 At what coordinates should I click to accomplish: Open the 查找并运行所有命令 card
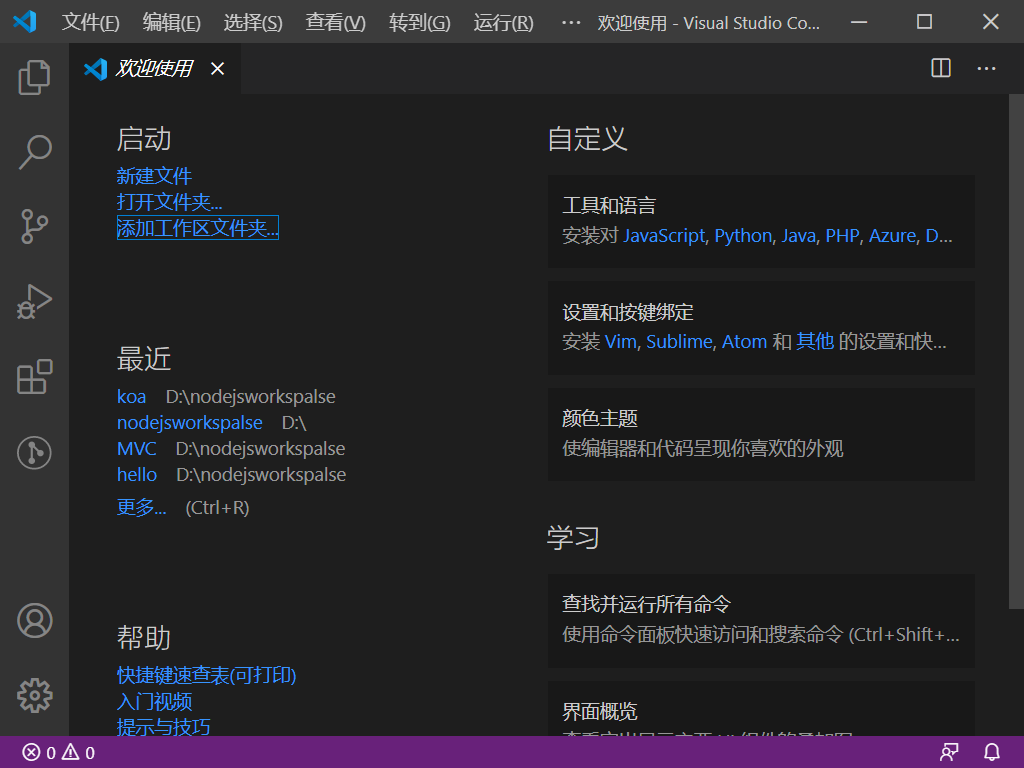761,621
